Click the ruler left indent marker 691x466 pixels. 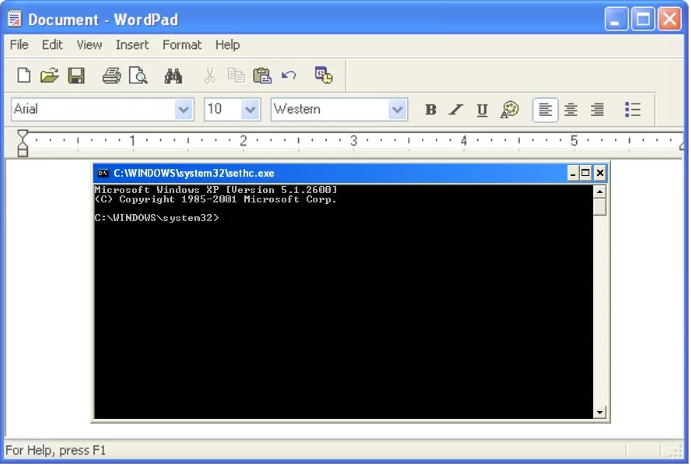22,143
